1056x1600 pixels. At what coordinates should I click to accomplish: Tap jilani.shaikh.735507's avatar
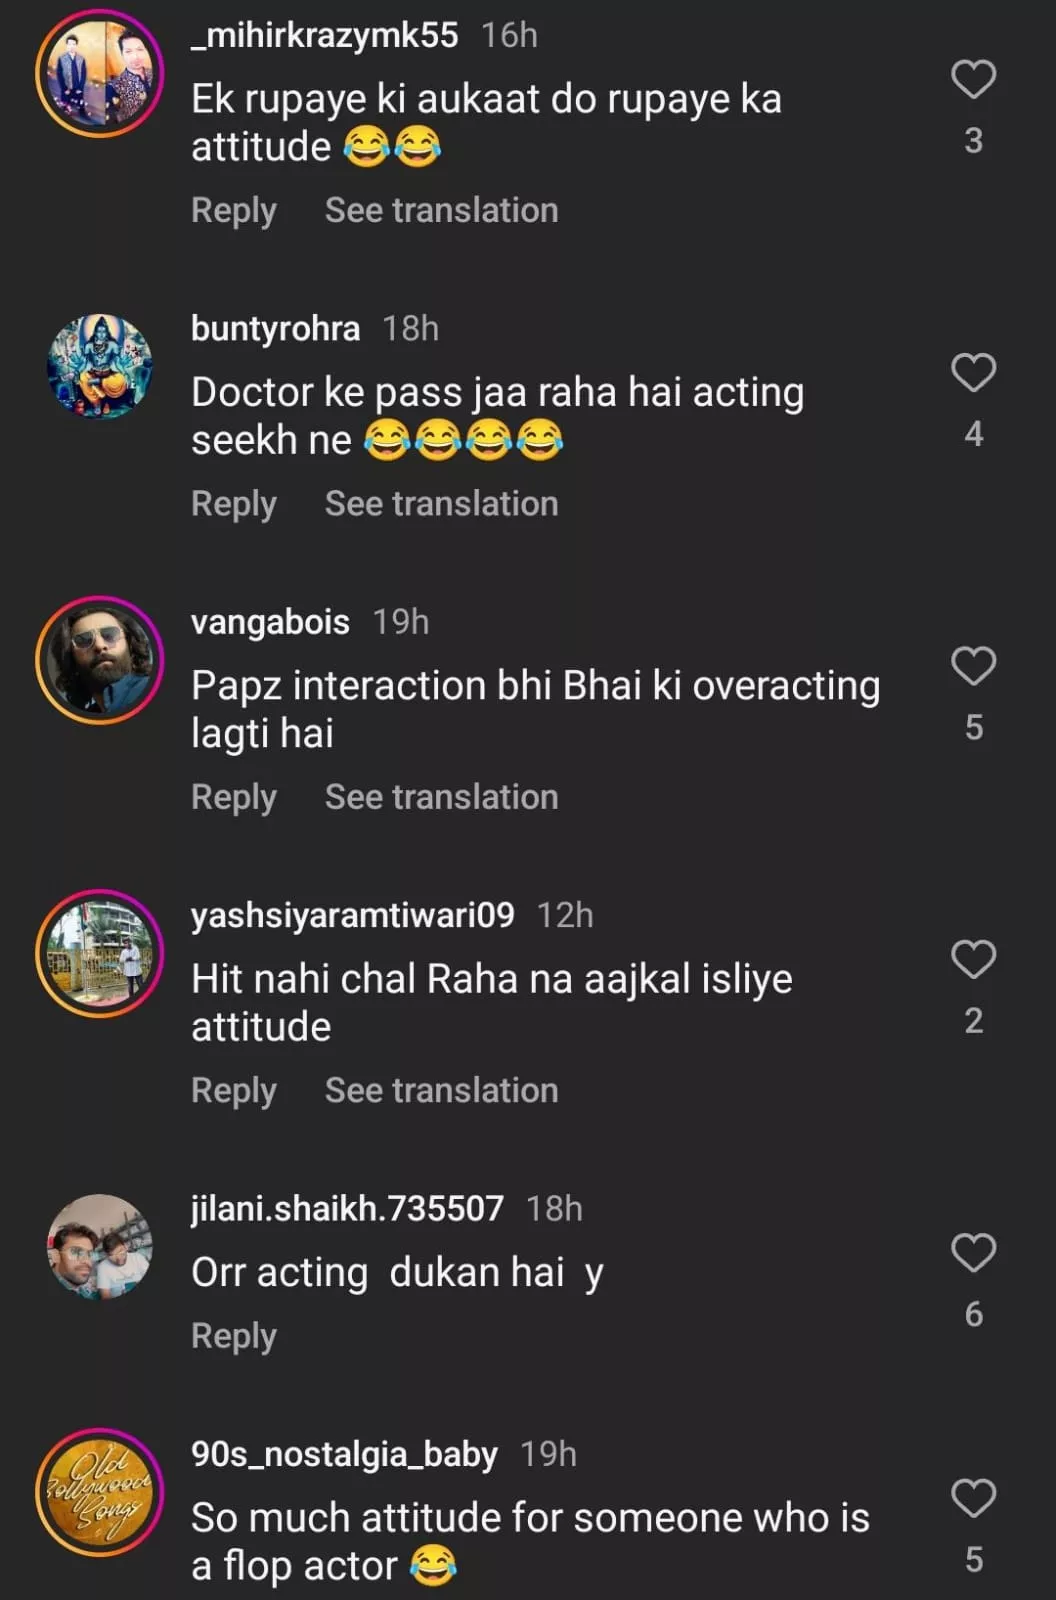(99, 1246)
